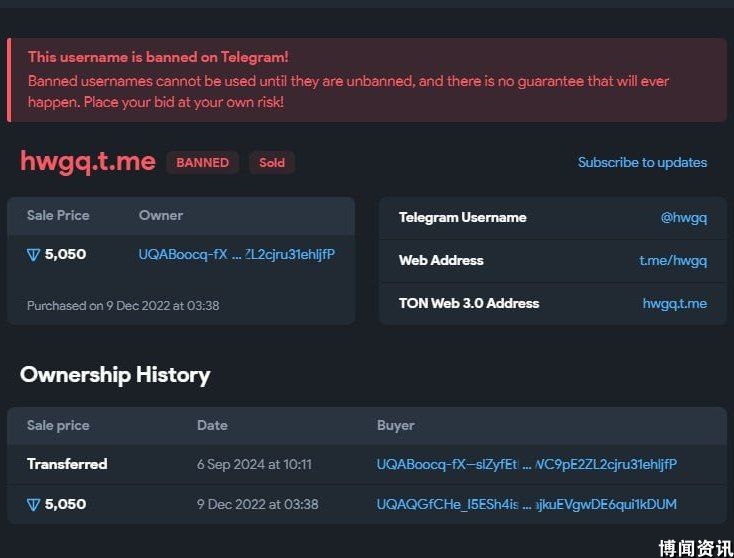The height and width of the screenshot is (558, 734).
Task: Click the date '6 Sep 2024 at 10:11'
Action: point(254,464)
